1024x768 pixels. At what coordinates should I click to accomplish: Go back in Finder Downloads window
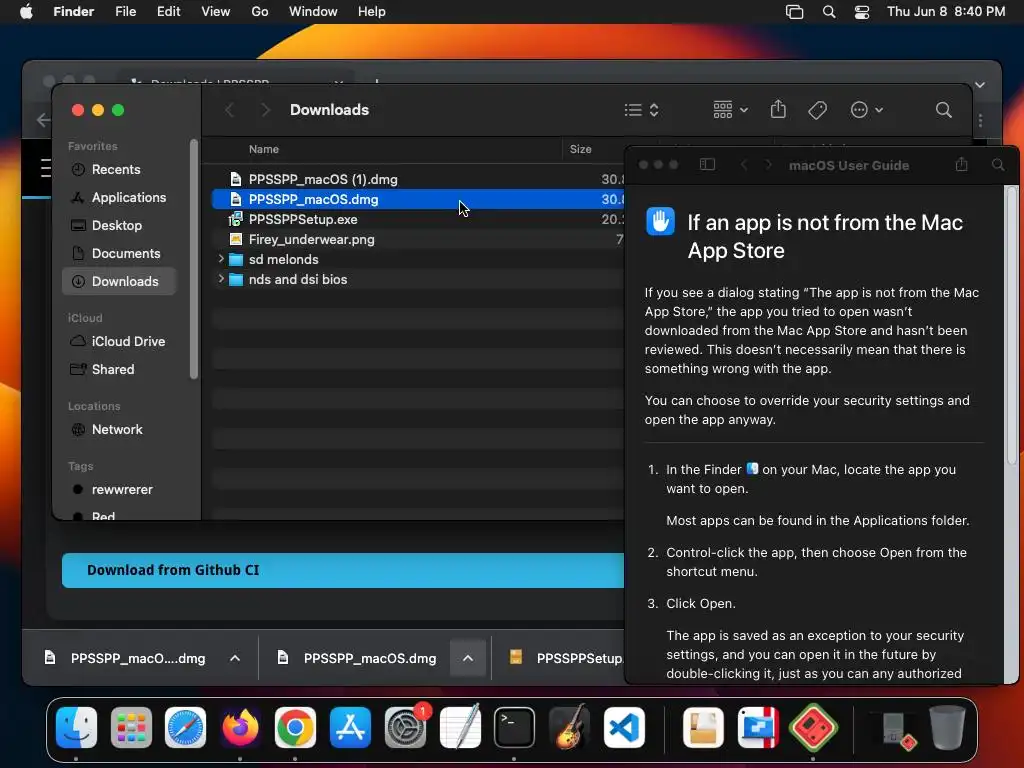pyautogui.click(x=229, y=110)
